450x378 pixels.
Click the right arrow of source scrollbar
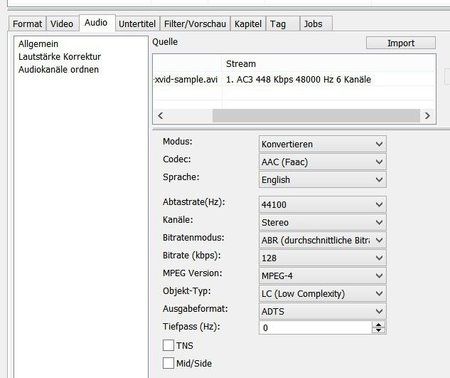(x=427, y=116)
